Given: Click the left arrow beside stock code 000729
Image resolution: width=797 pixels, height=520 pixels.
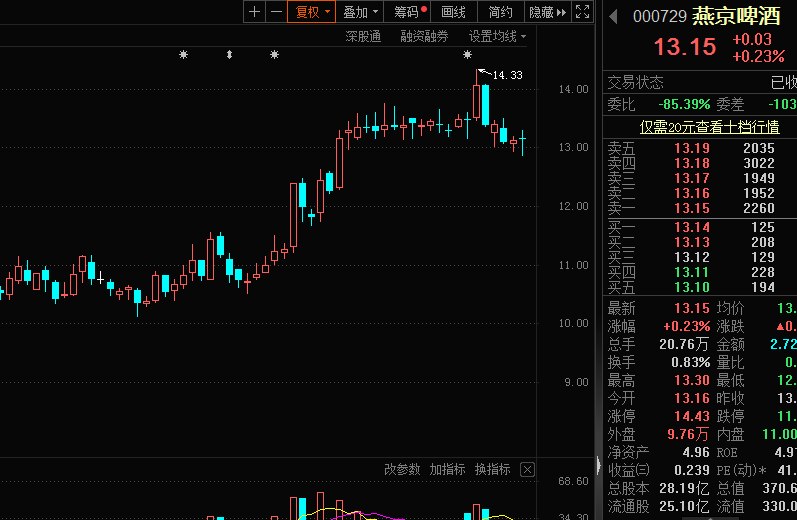Looking at the screenshot, I should pos(612,16).
